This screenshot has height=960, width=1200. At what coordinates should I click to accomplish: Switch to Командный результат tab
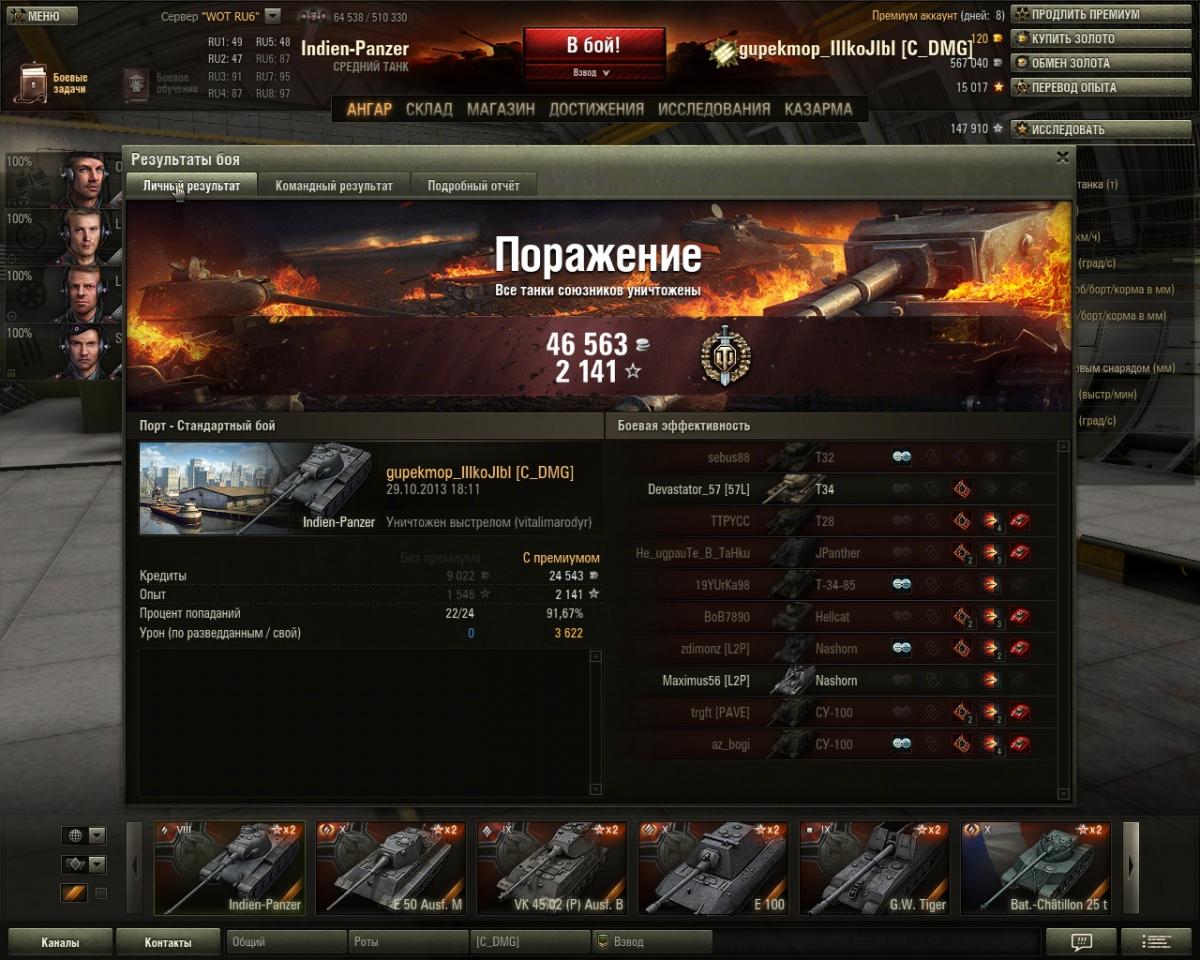(x=333, y=185)
